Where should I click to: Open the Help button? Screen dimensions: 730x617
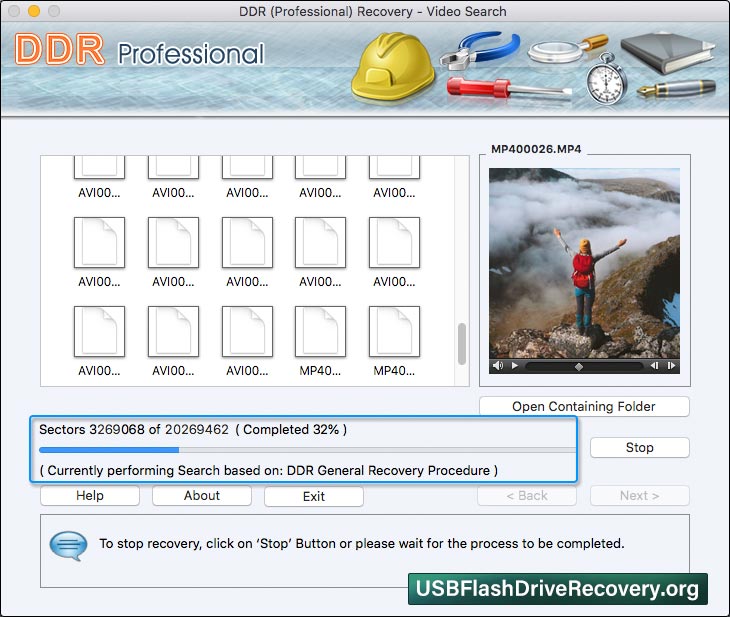click(x=90, y=495)
